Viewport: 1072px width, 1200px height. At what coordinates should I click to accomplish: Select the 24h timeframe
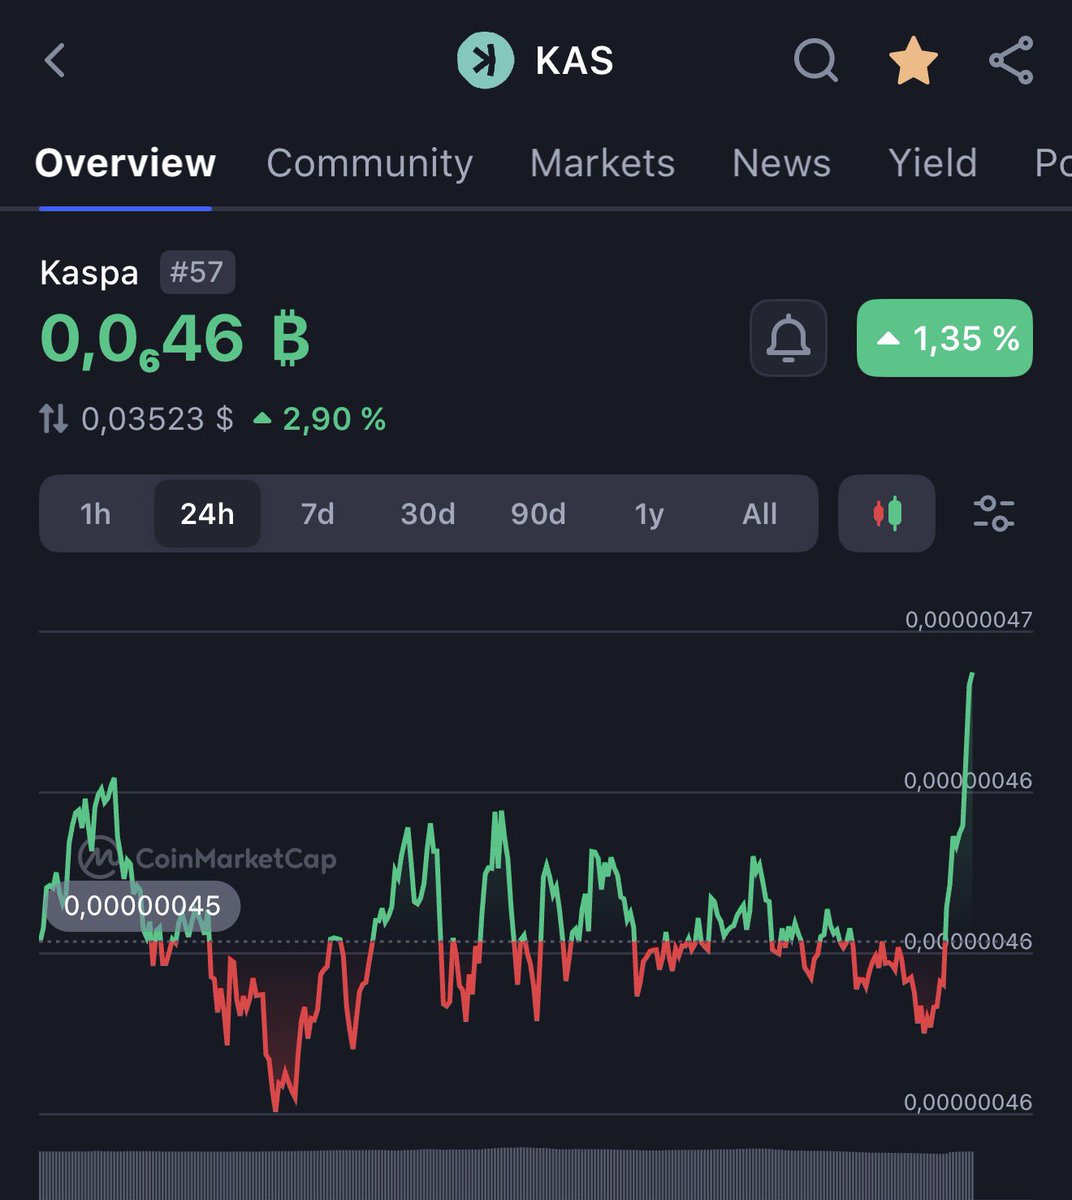click(207, 514)
